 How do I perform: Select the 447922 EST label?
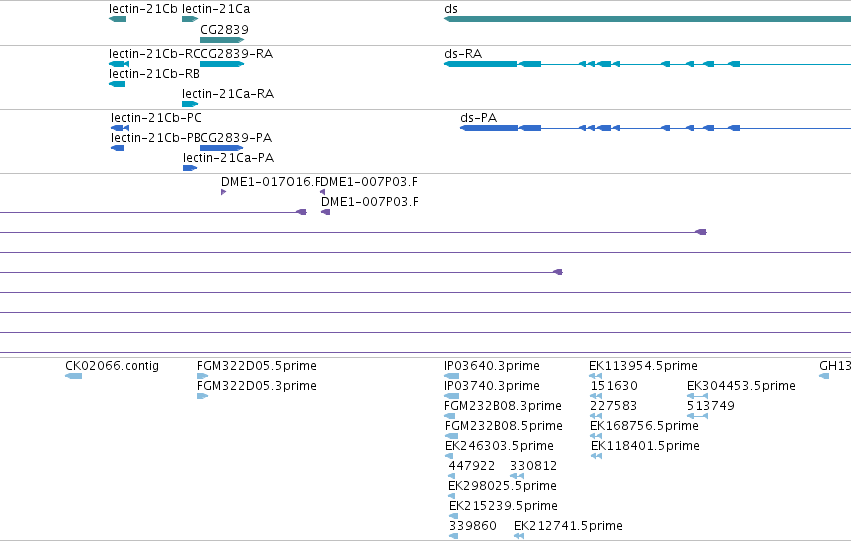coord(472,466)
